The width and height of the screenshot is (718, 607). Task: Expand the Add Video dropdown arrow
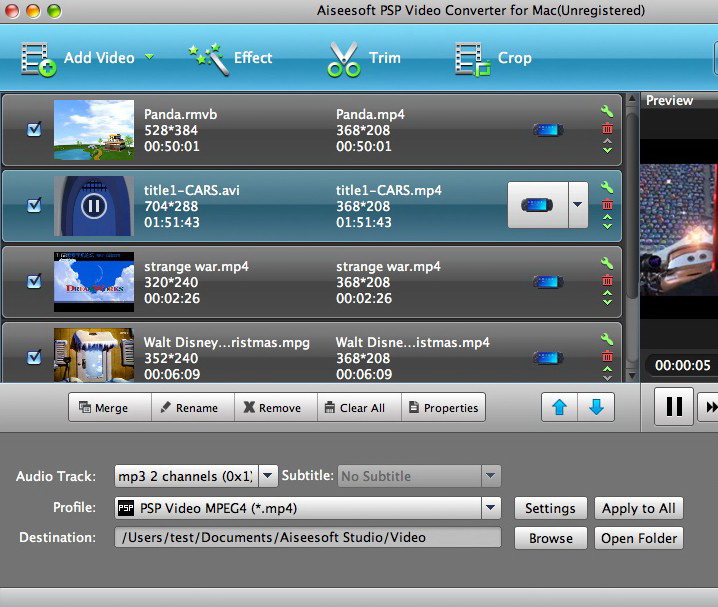point(149,57)
